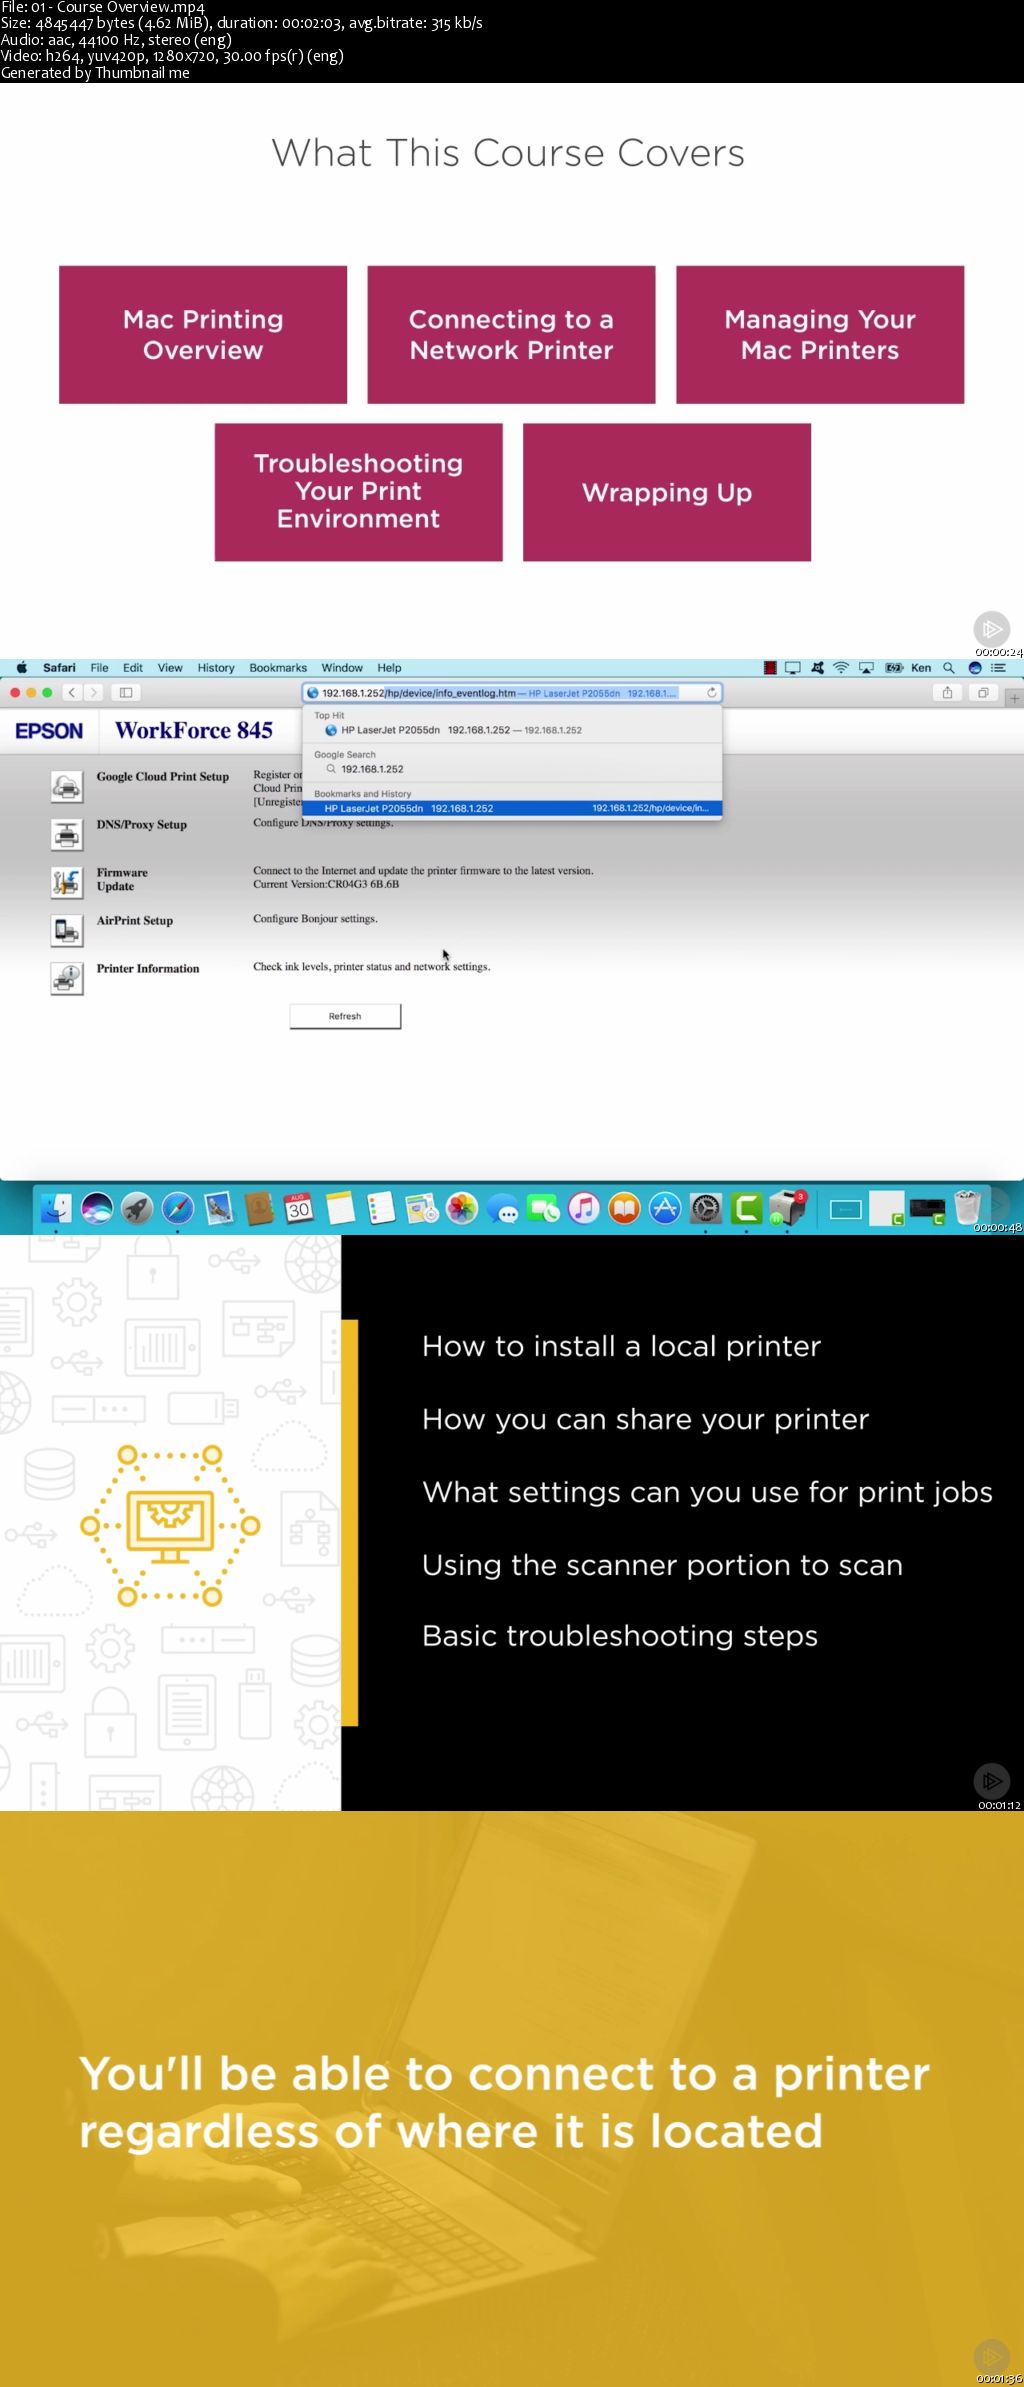This screenshot has width=1024, height=2387.
Task: Click the Managing Your Mac Printers tile
Action: [820, 334]
